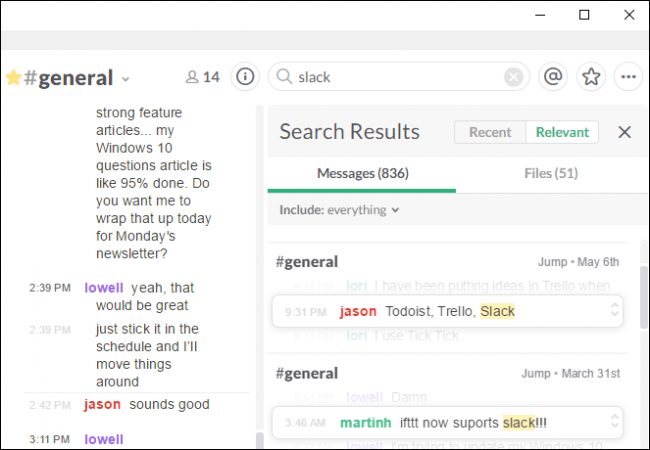Close the Slack window
The width and height of the screenshot is (650, 450).
click(629, 15)
